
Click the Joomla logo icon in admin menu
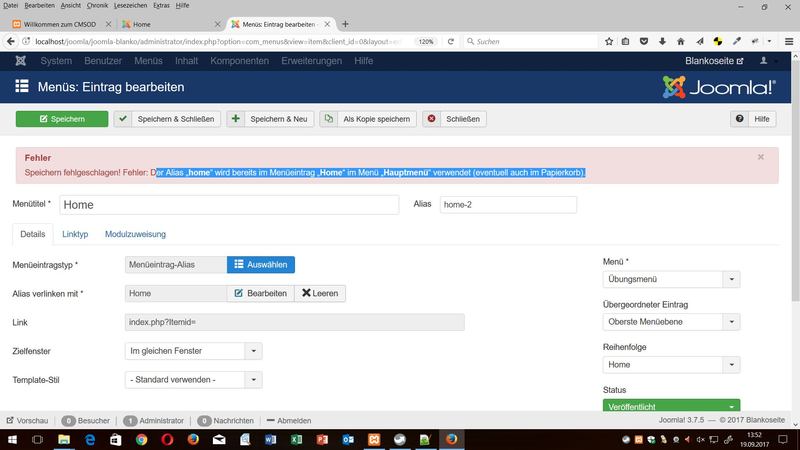tap(20, 61)
